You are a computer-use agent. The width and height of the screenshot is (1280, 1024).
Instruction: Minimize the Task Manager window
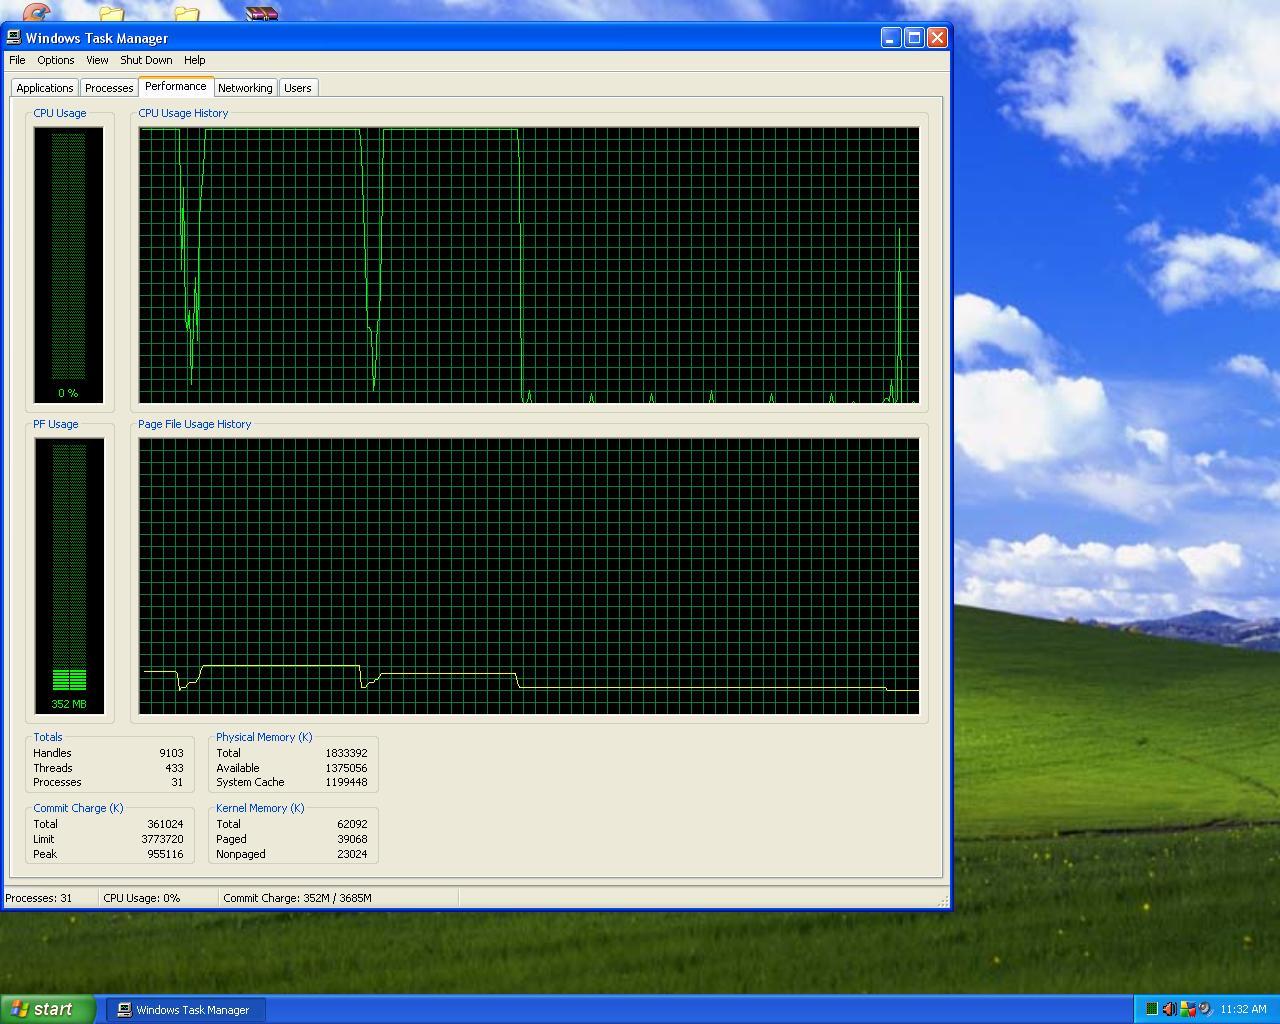pyautogui.click(x=891, y=38)
